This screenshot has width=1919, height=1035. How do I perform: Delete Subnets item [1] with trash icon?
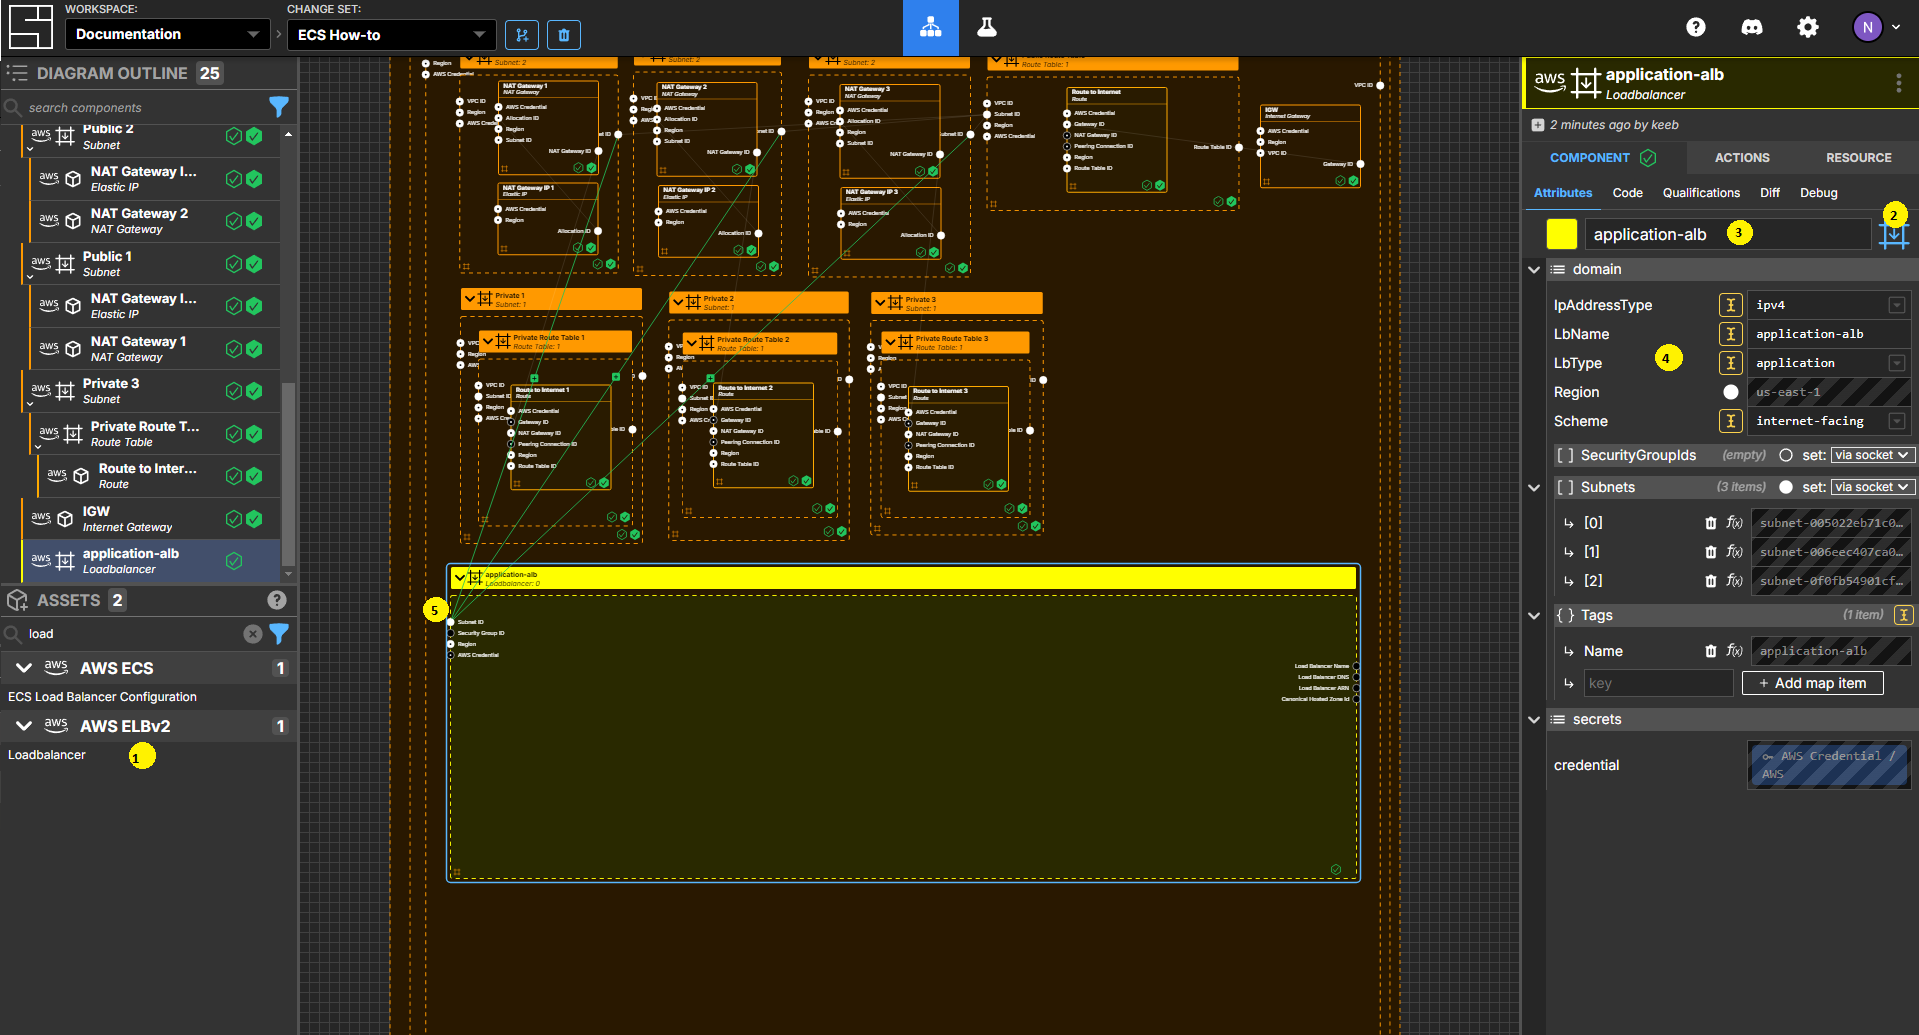(1711, 552)
